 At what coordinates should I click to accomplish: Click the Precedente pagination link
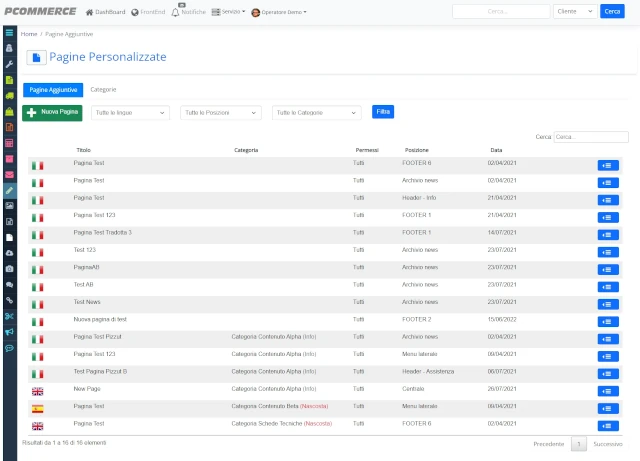click(549, 444)
